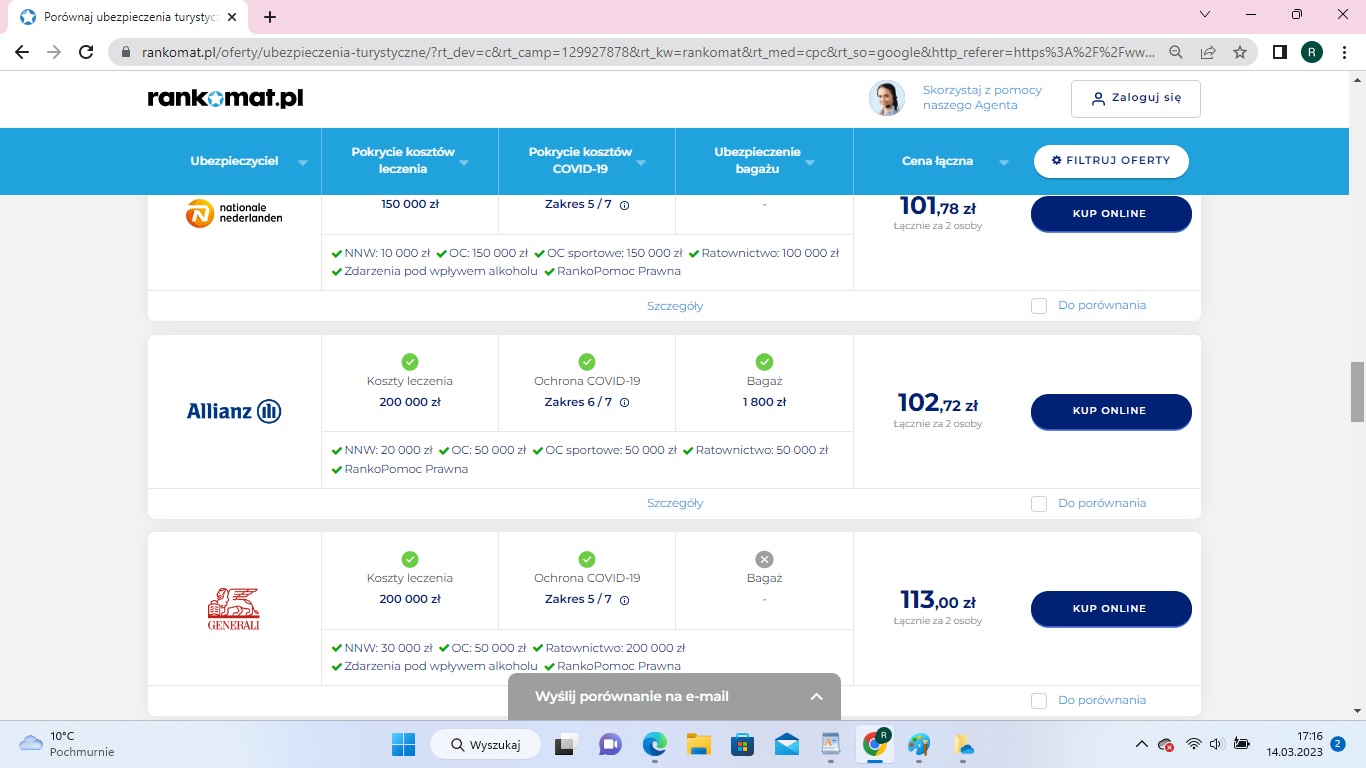The width and height of the screenshot is (1366, 768).
Task: Open Ubezpieczenie bagażu column dropdown
Action: (x=810, y=162)
